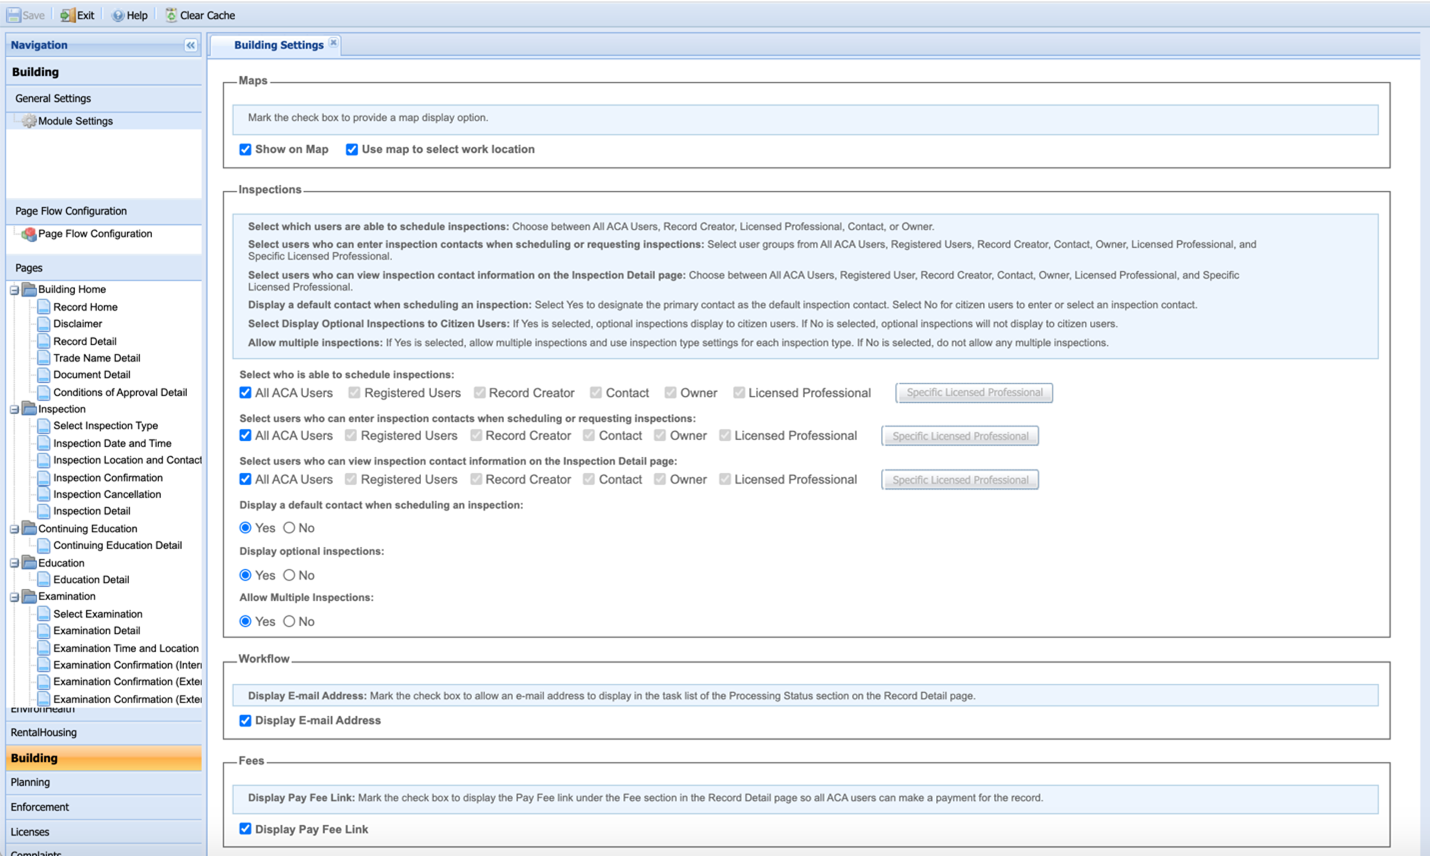Disable the Display Pay Fee Link checkbox
1430x856 pixels.
[245, 829]
